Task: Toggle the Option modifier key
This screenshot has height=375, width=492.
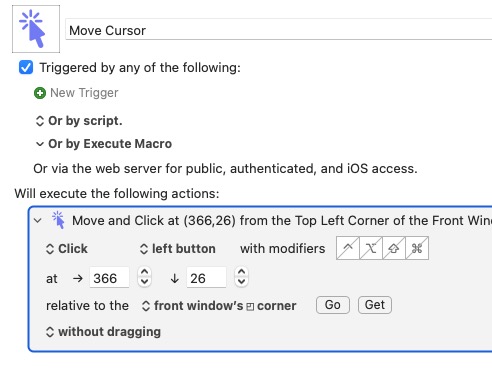Action: [x=371, y=248]
